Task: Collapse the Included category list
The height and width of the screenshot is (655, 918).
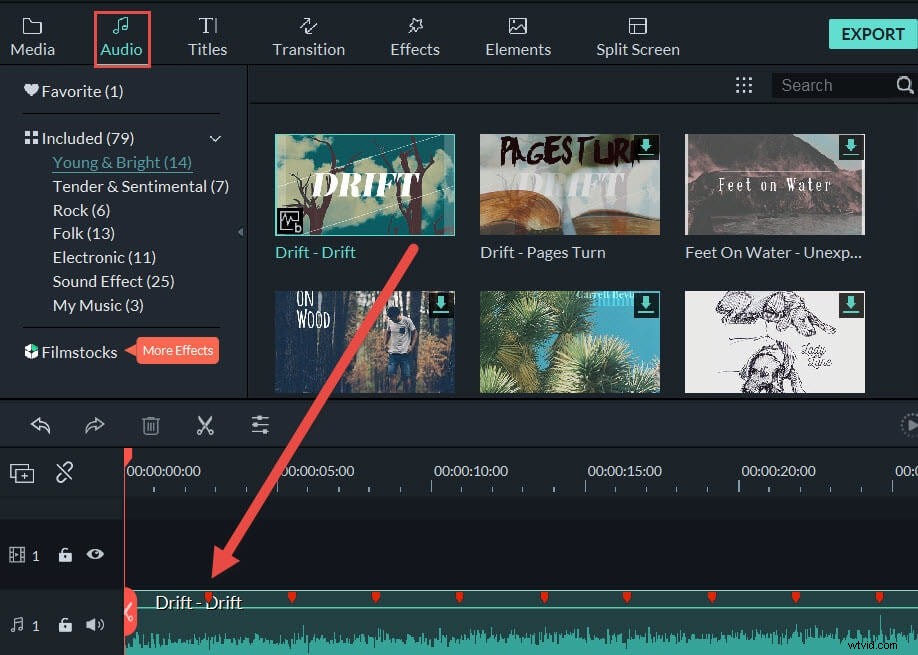Action: point(214,138)
